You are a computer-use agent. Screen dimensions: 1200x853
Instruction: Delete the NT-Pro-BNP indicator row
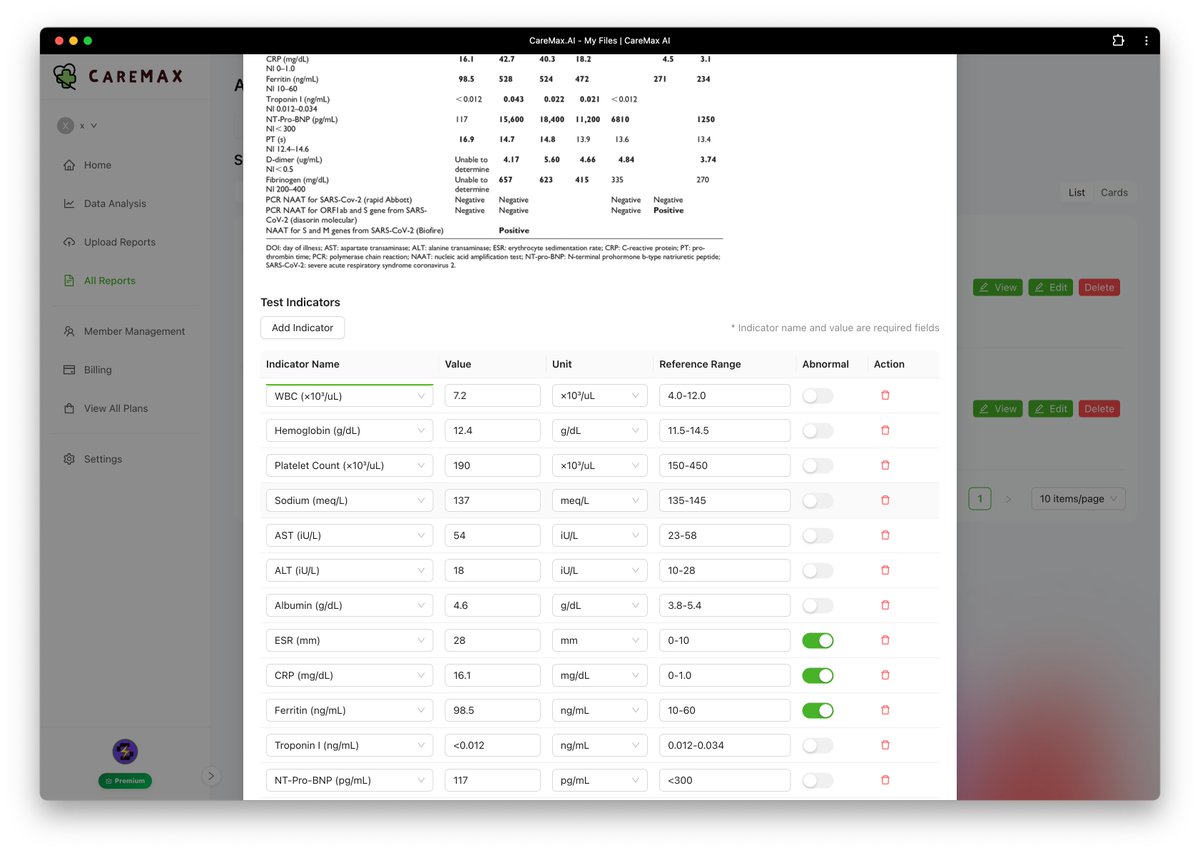[x=885, y=780]
